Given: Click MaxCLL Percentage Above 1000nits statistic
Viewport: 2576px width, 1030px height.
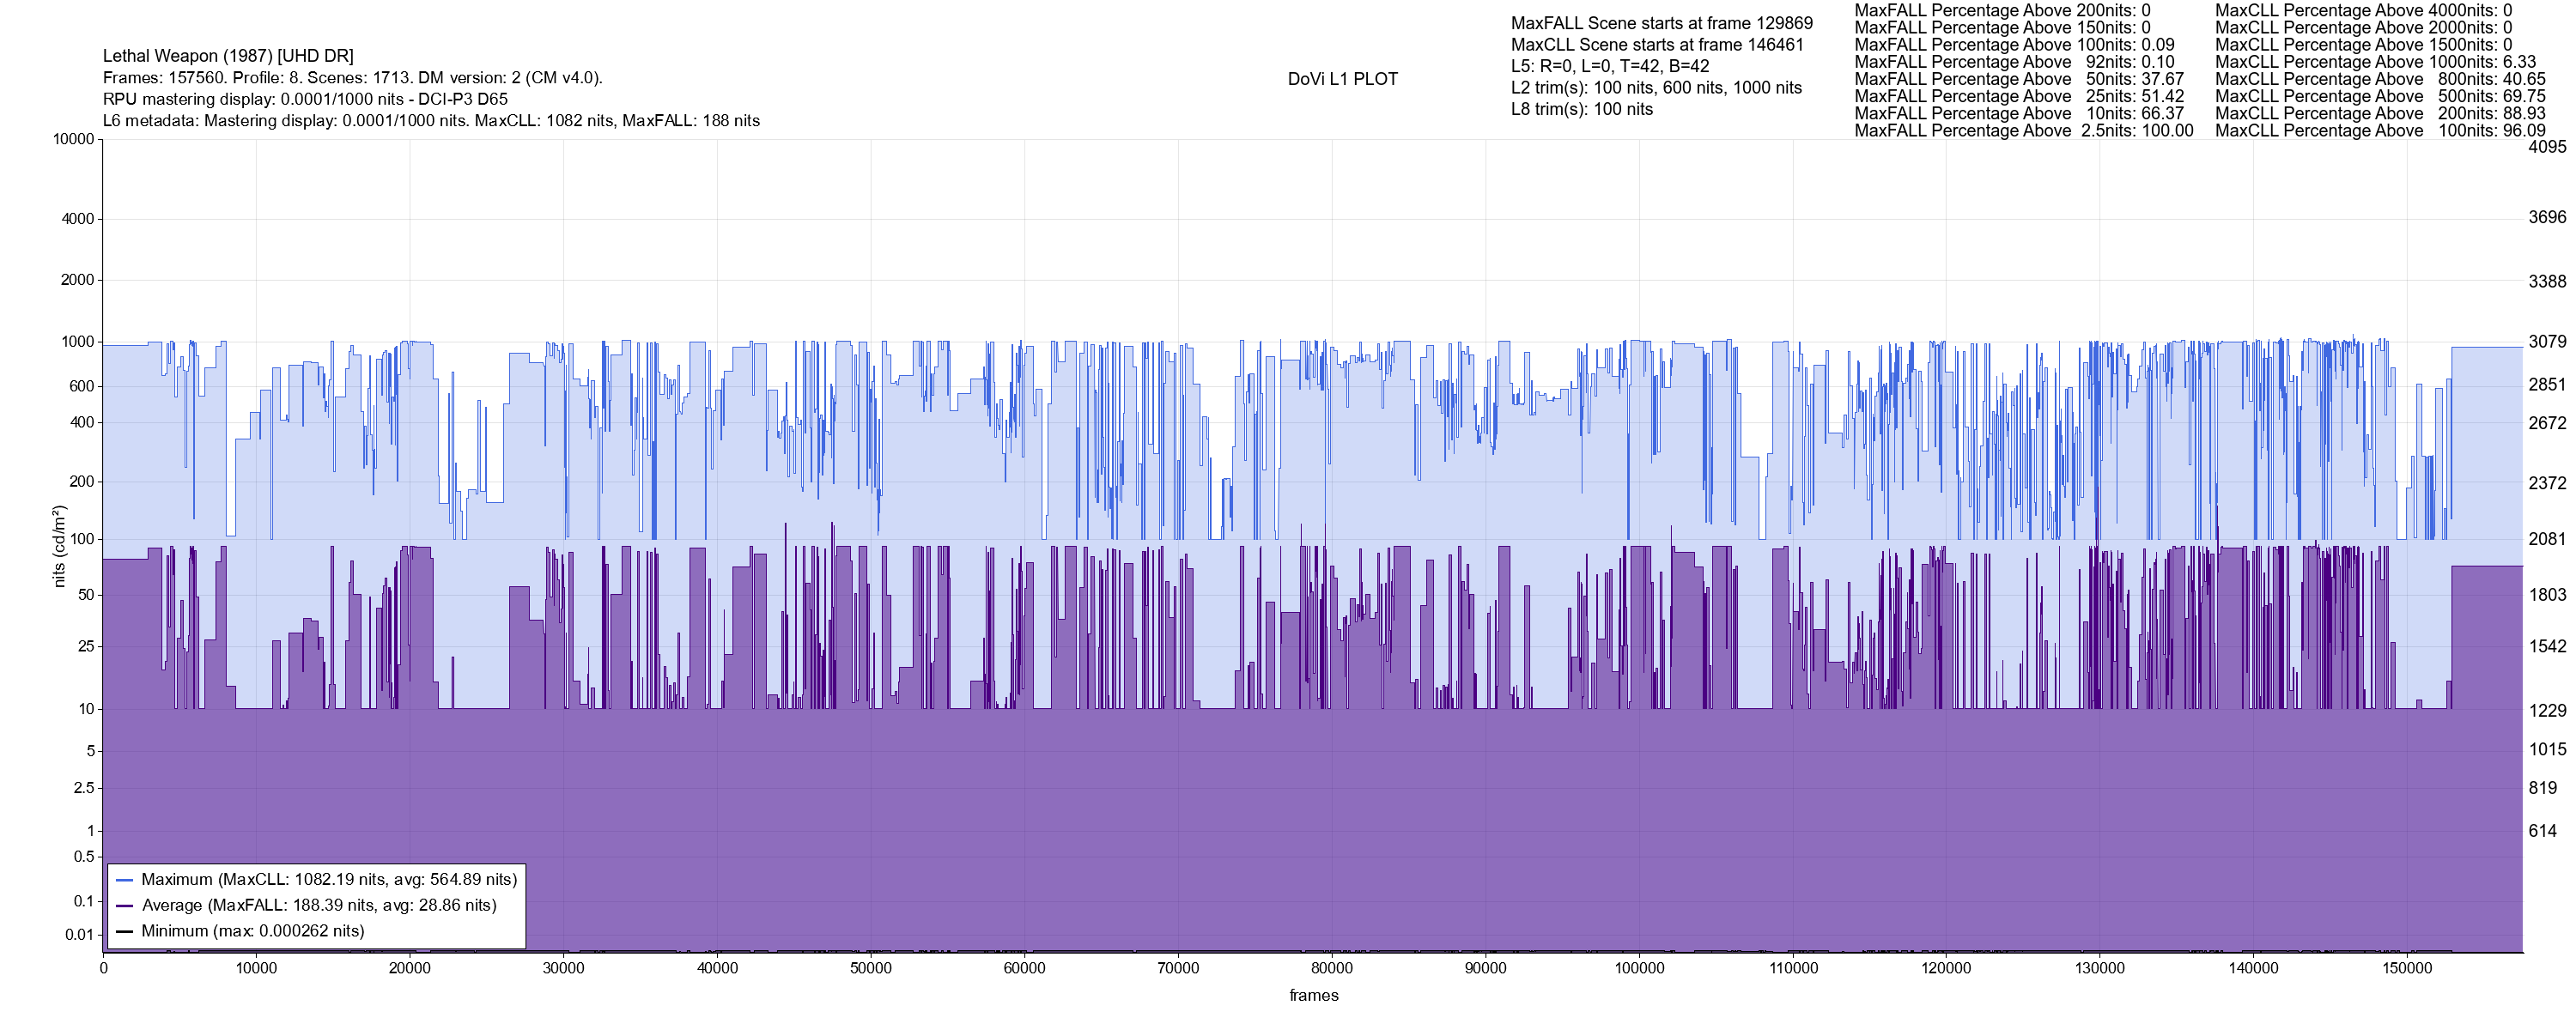Looking at the screenshot, I should click(x=2375, y=62).
